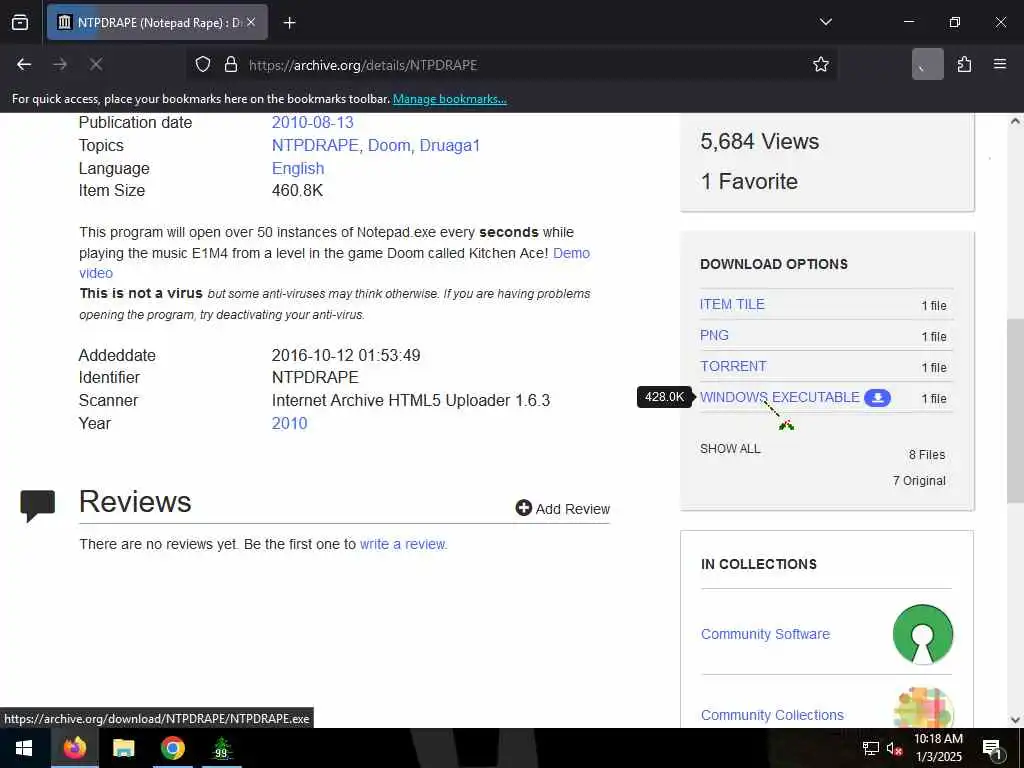This screenshot has width=1024, height=768.
Task: Click the 5,684 Views text
Action: [760, 142]
